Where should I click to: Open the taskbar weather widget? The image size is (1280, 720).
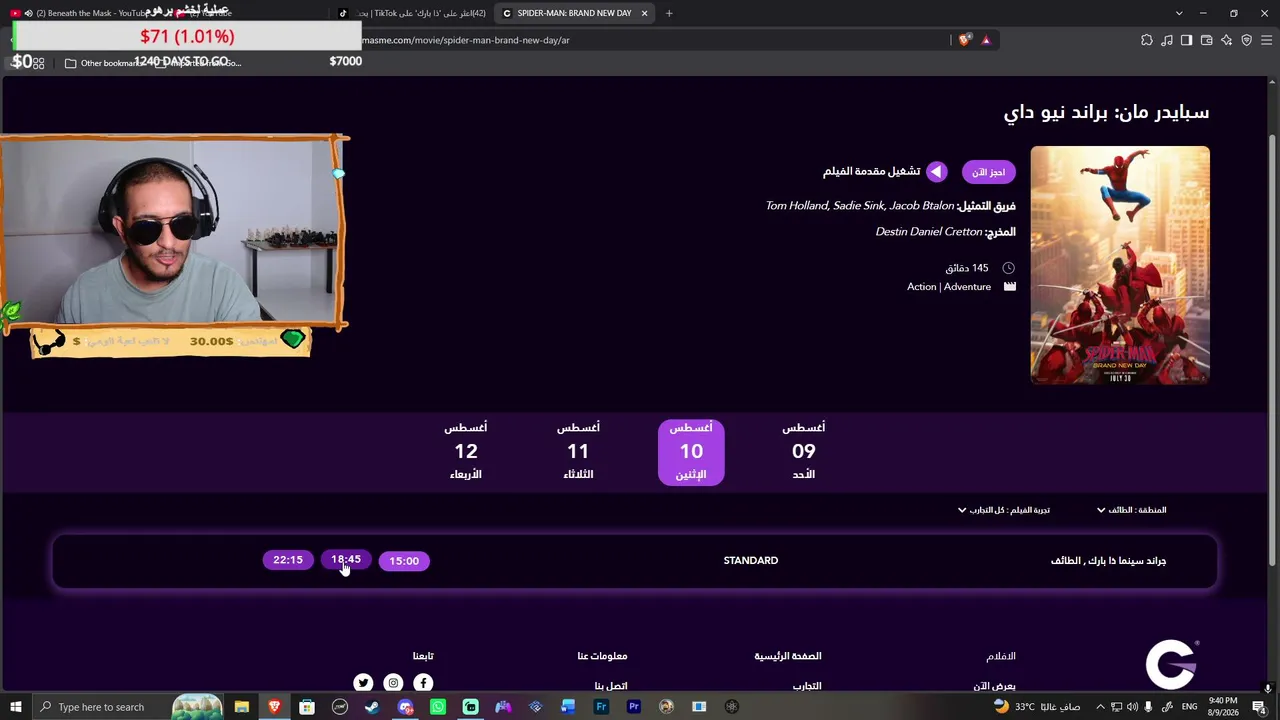pos(1036,707)
